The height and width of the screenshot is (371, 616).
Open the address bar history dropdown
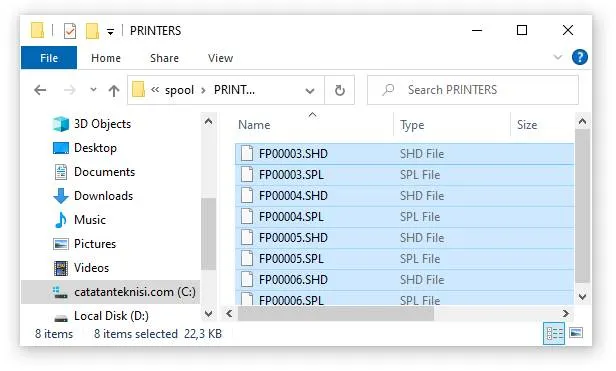pyautogui.click(x=310, y=91)
